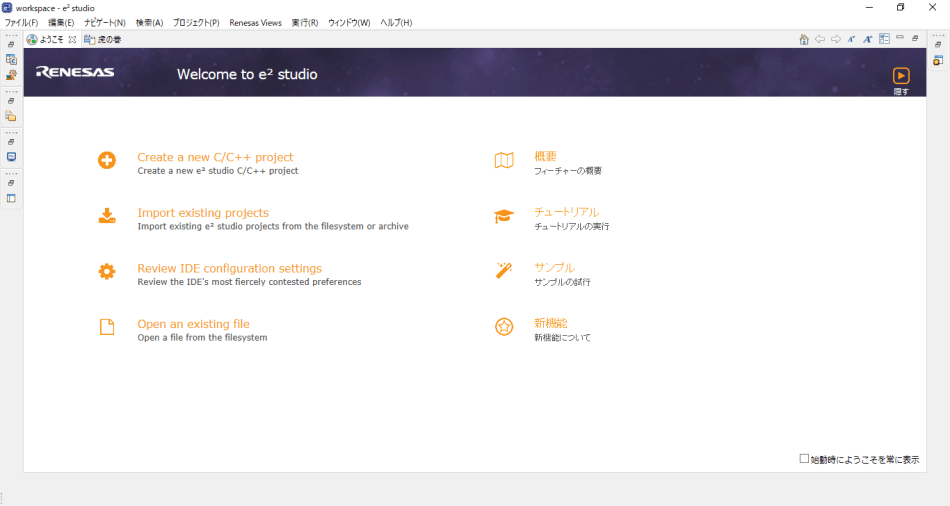Open the サンプル link
The width and height of the screenshot is (950, 506).
554,268
